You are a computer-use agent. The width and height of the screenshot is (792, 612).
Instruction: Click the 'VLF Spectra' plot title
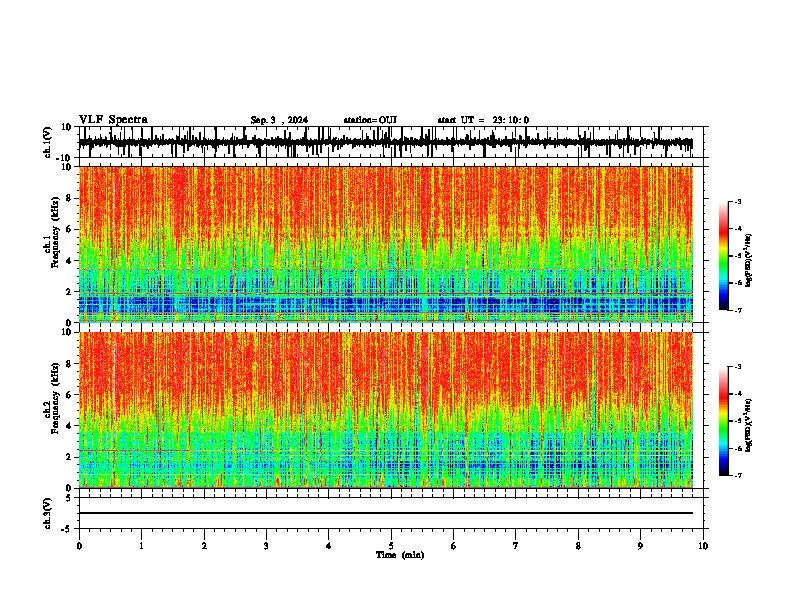[x=113, y=120]
